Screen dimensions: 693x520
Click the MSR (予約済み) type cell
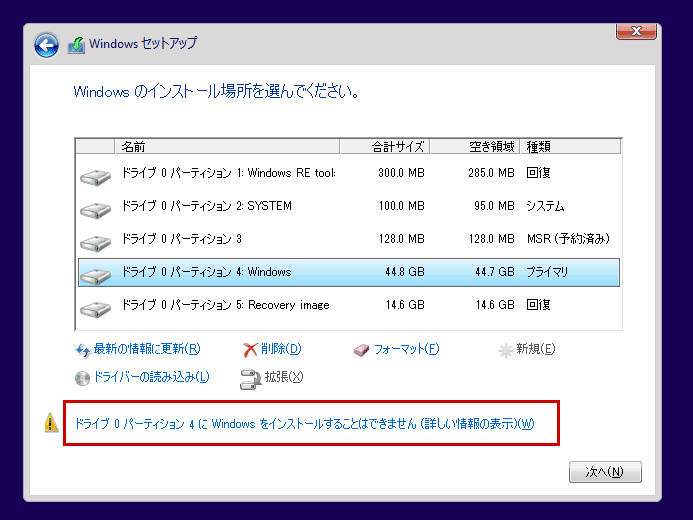tap(568, 239)
